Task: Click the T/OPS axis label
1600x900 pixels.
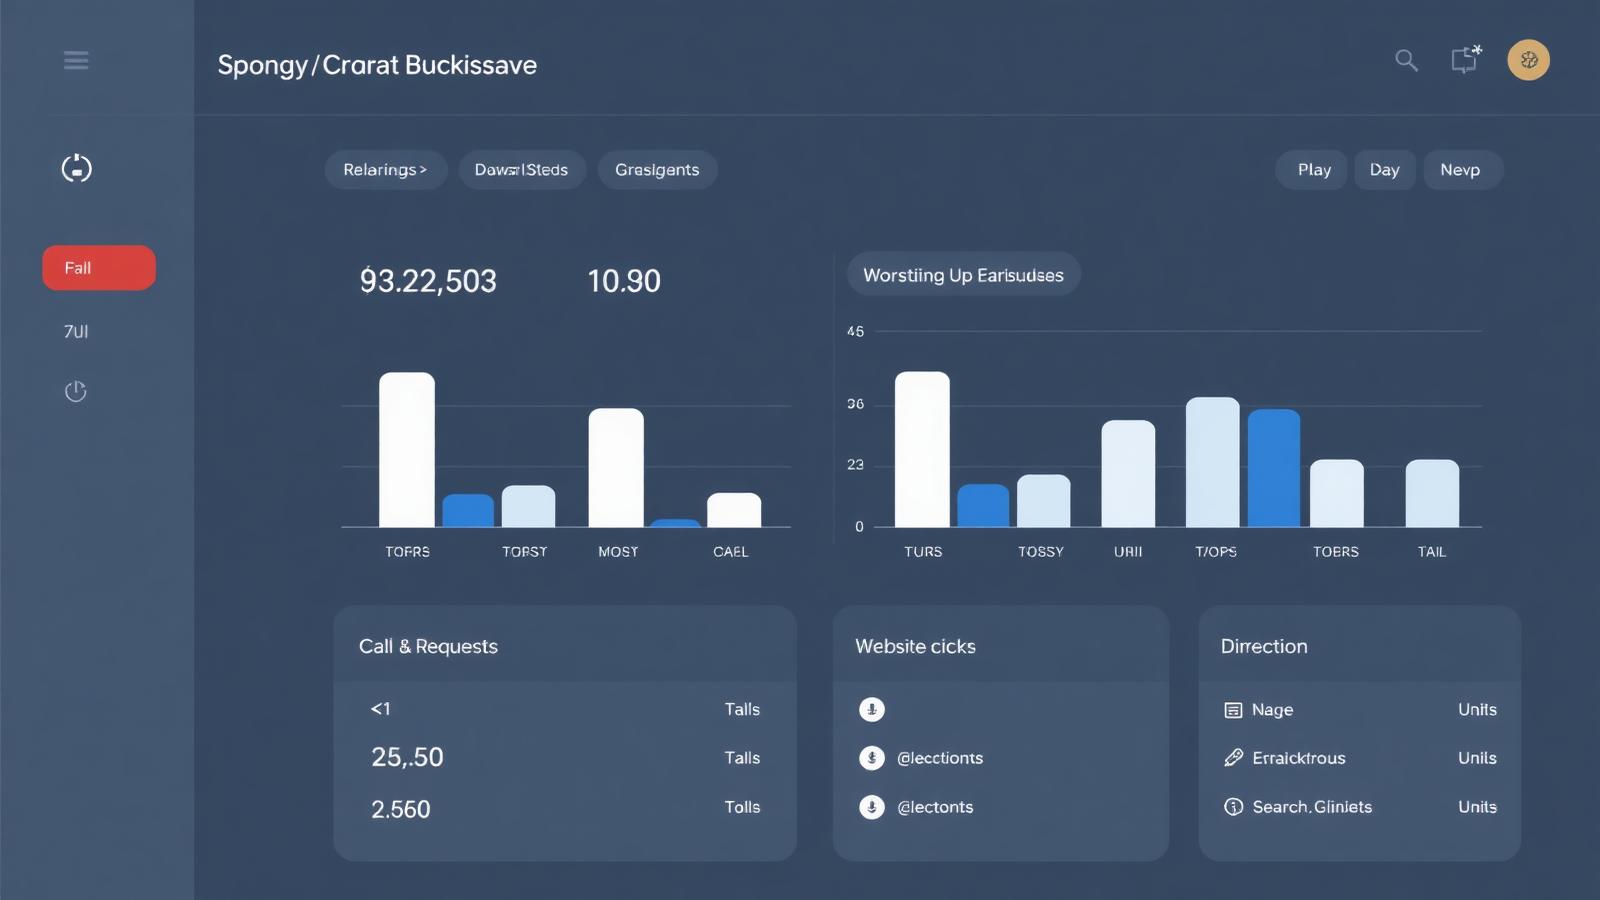Action: 1216,552
